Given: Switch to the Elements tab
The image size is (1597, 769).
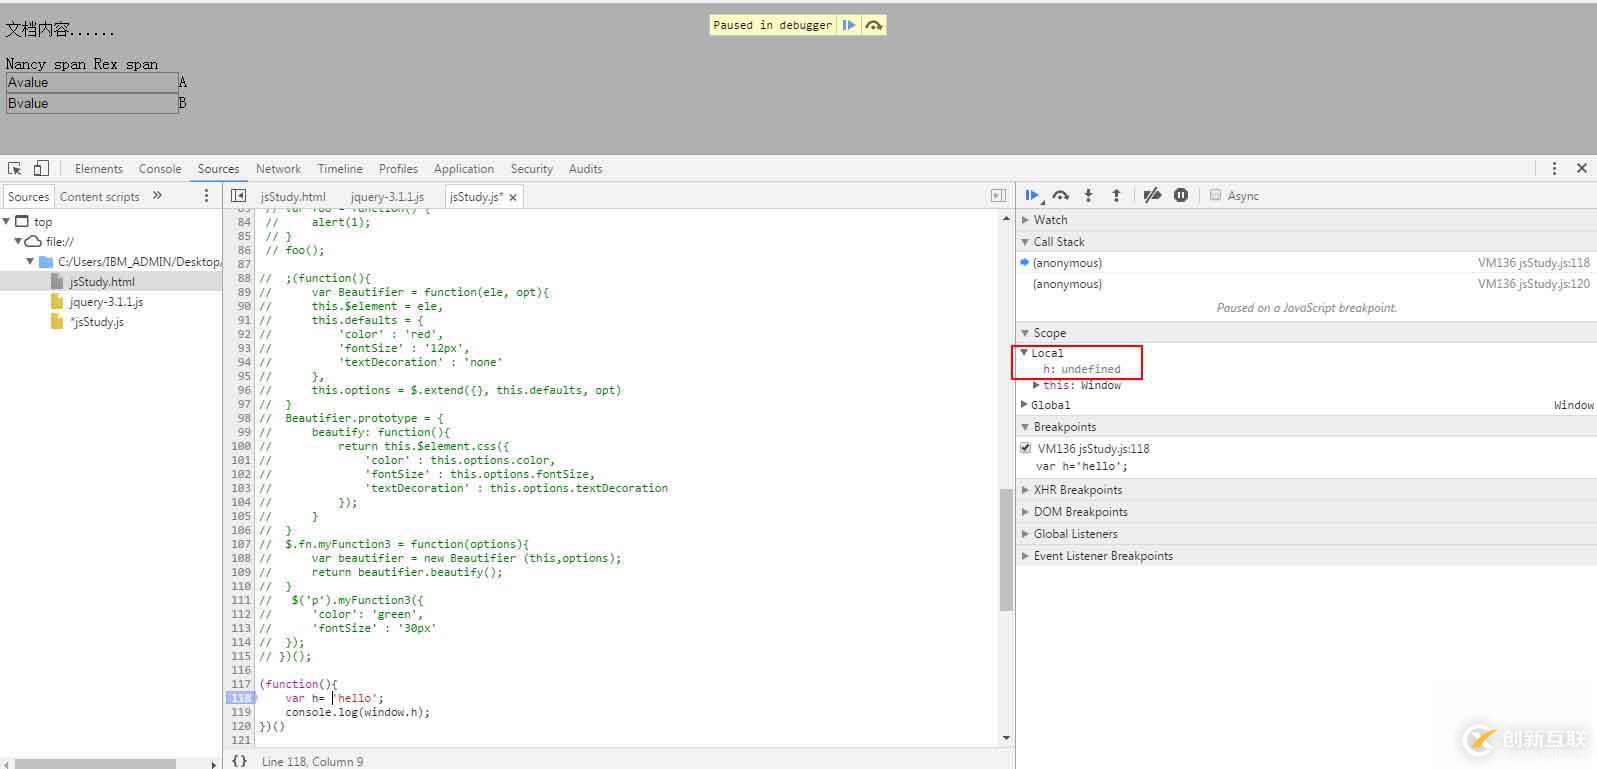Looking at the screenshot, I should 98,169.
